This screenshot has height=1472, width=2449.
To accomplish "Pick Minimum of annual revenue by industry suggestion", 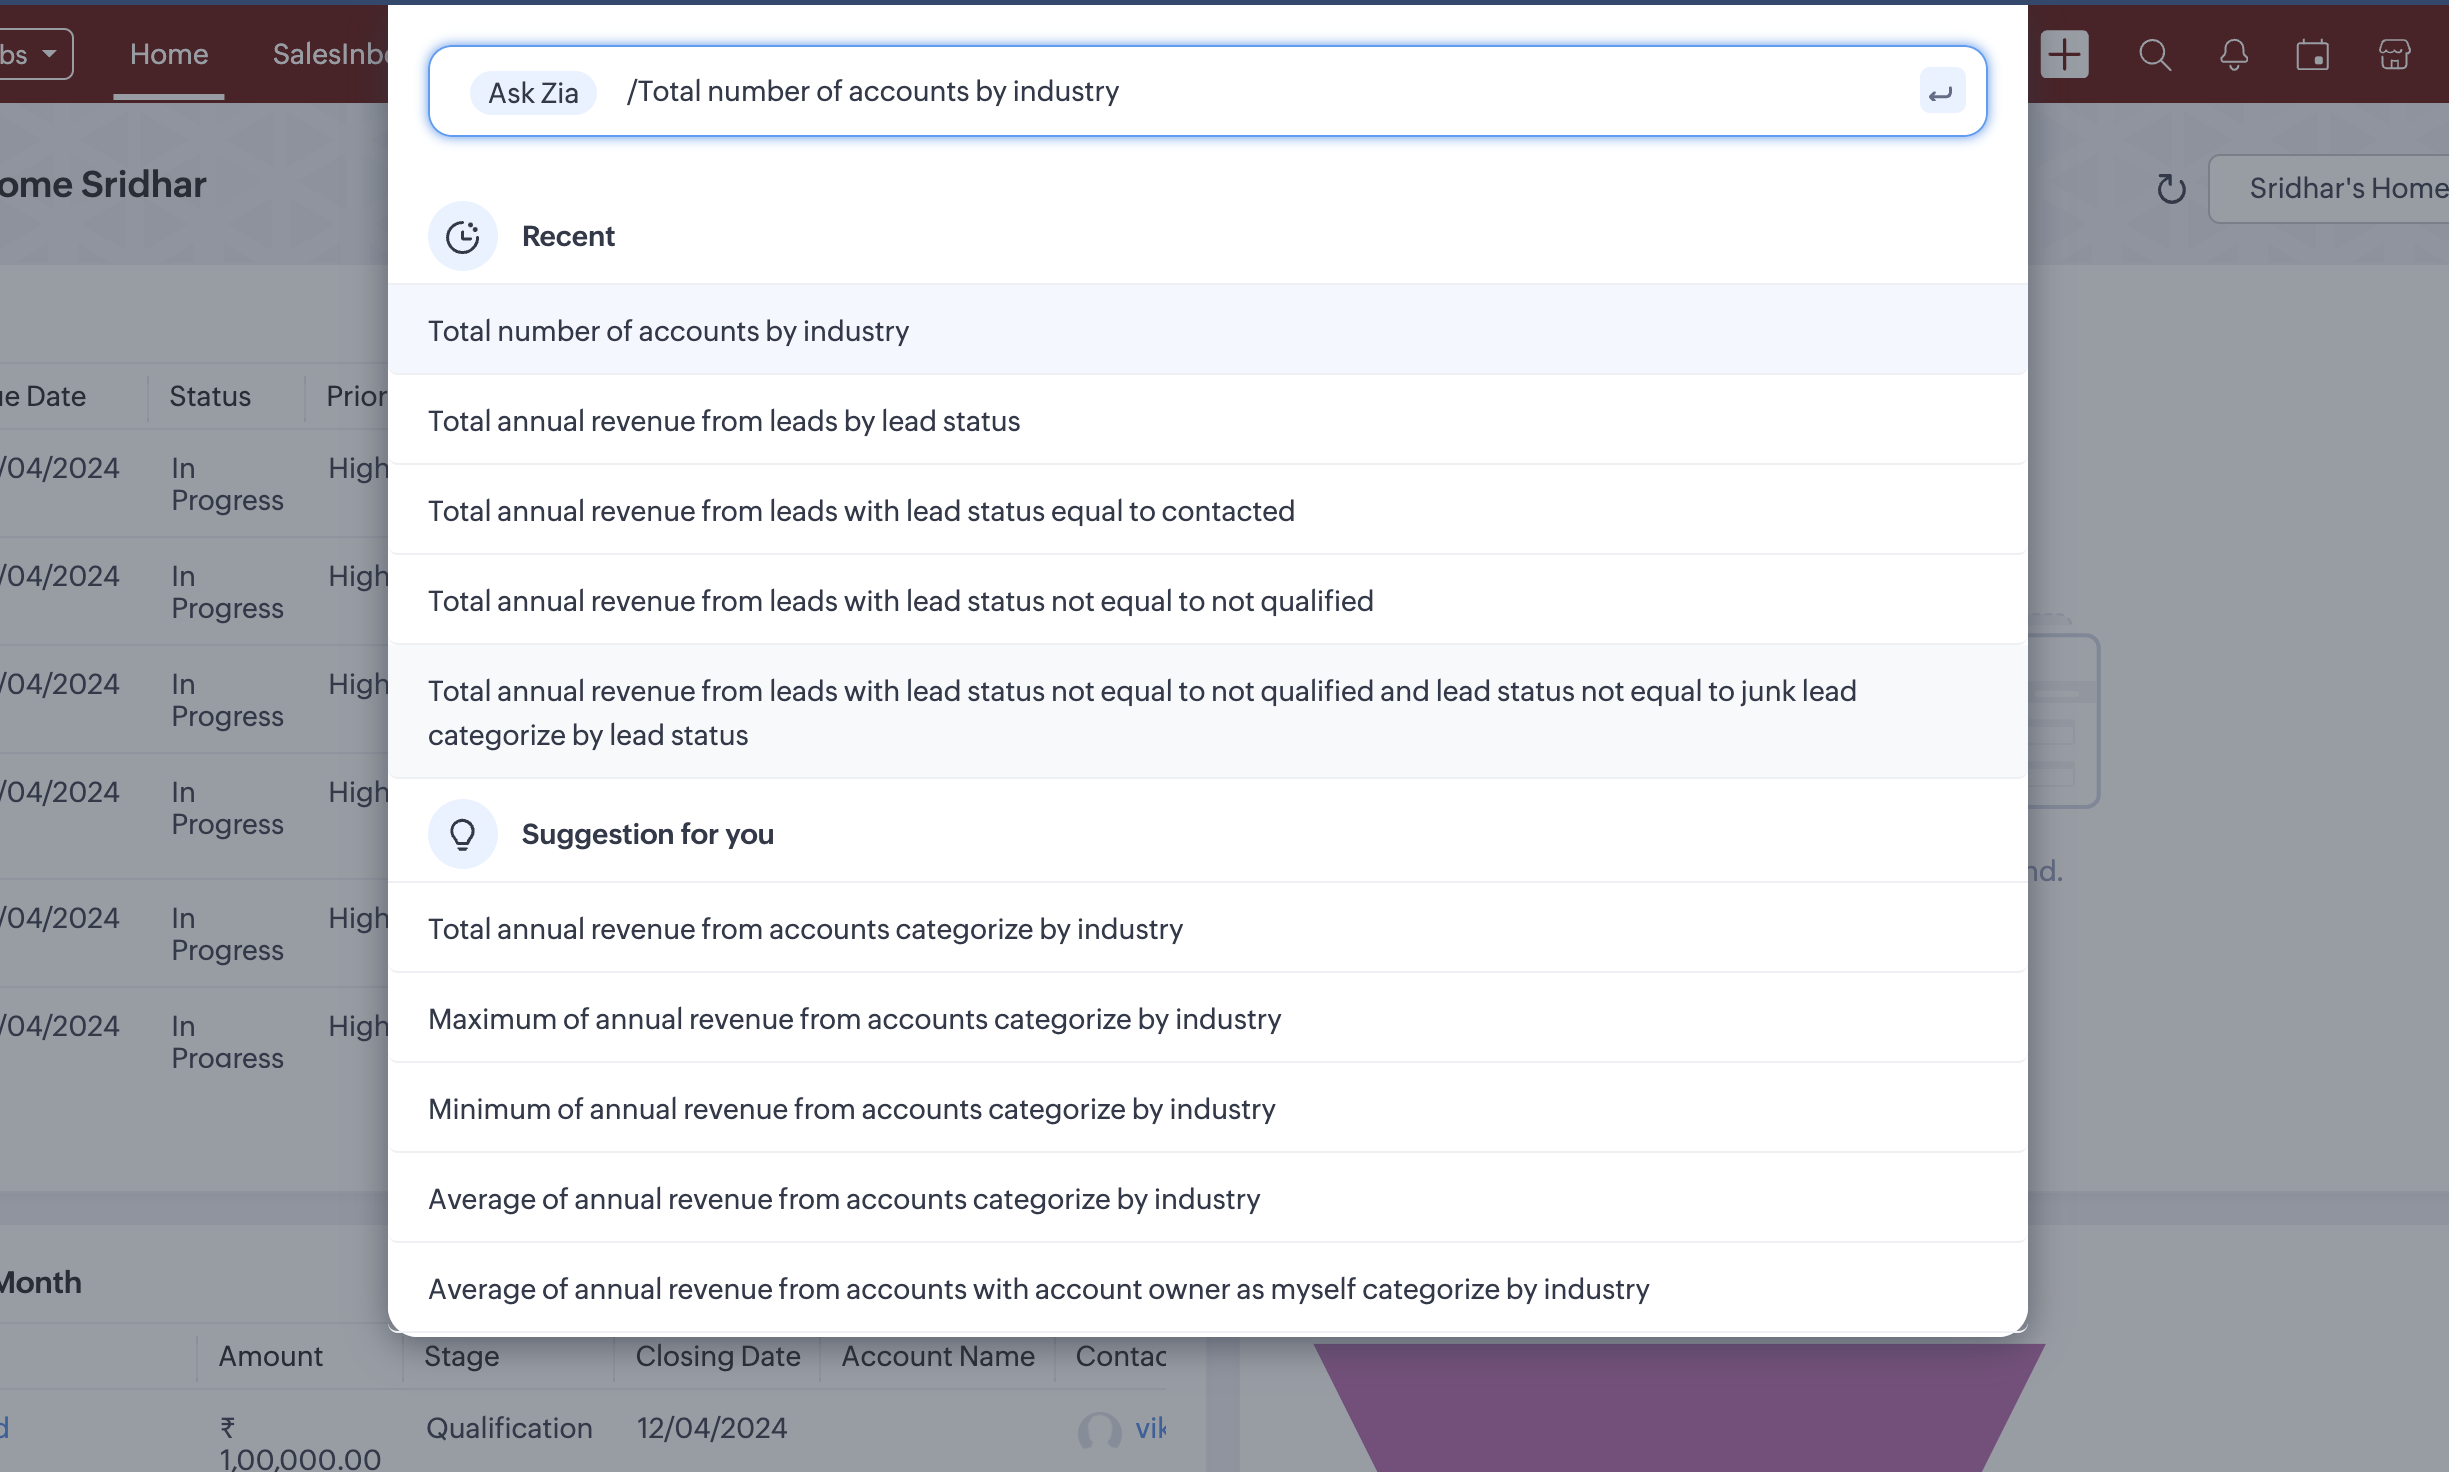I will point(850,1109).
